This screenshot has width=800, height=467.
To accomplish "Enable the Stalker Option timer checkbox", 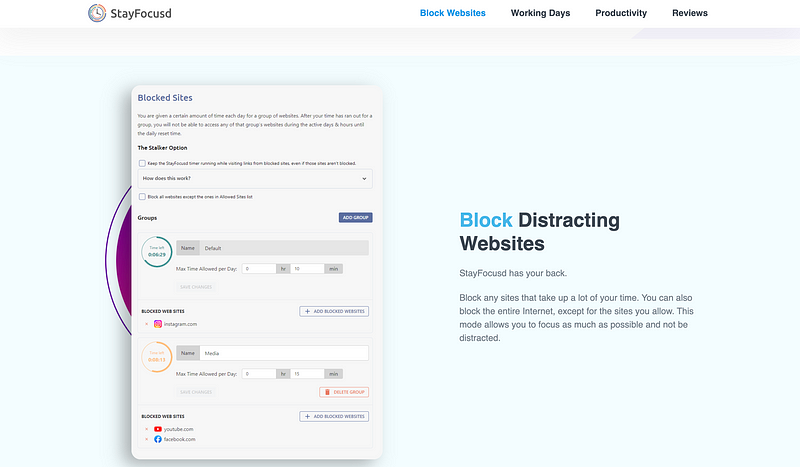I will coord(142,163).
